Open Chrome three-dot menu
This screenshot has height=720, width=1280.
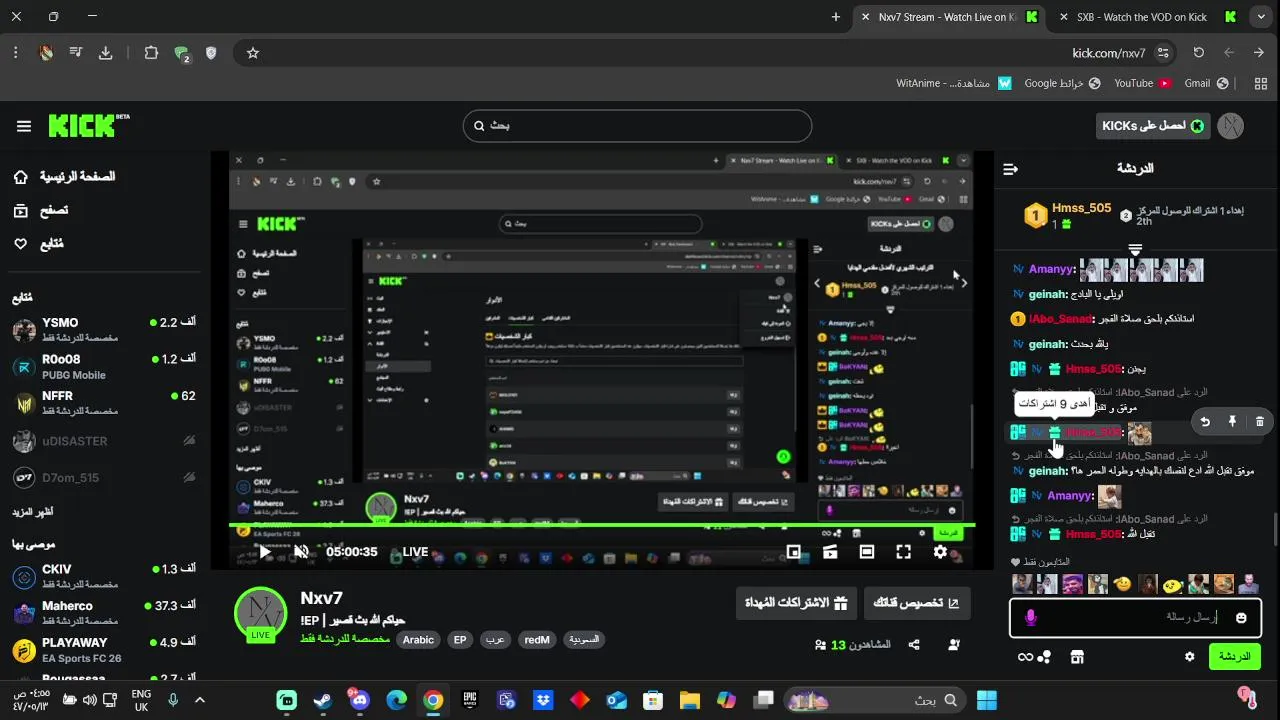[x=16, y=53]
